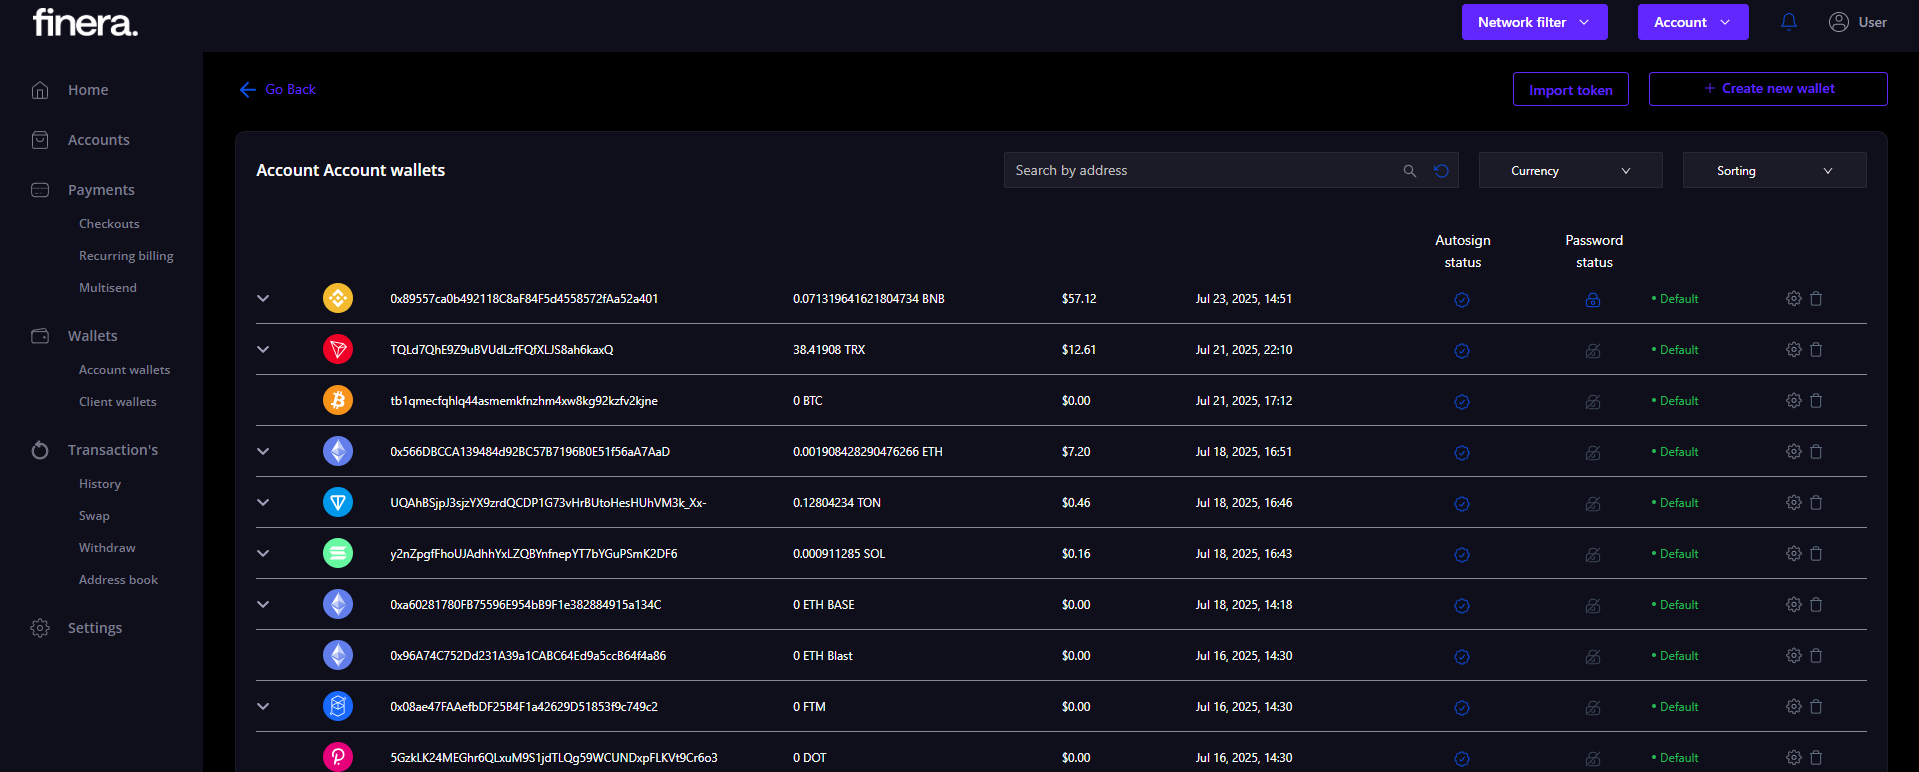Open Account wallets in the sidebar
Viewport: 1919px width, 772px height.
(124, 370)
